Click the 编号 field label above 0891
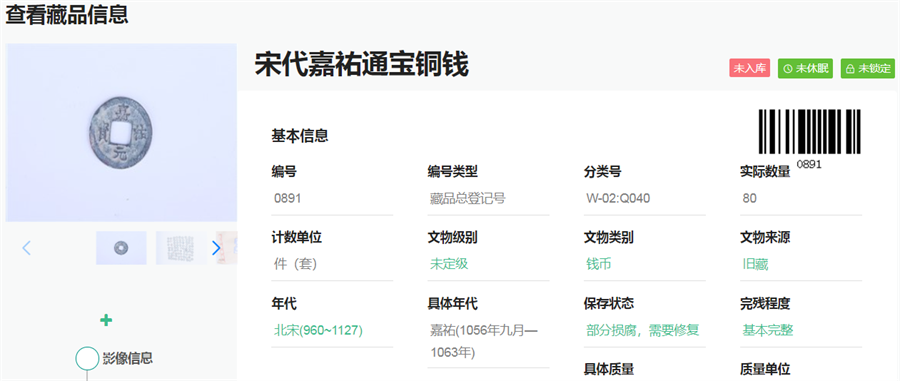The image size is (900, 381). pos(284,171)
